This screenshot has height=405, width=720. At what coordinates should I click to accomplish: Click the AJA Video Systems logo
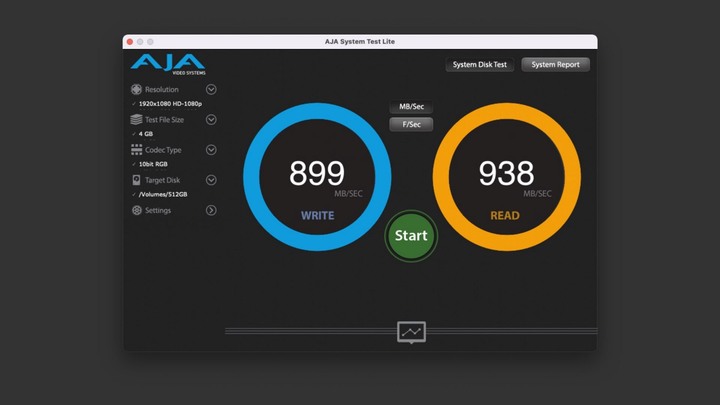coord(168,64)
